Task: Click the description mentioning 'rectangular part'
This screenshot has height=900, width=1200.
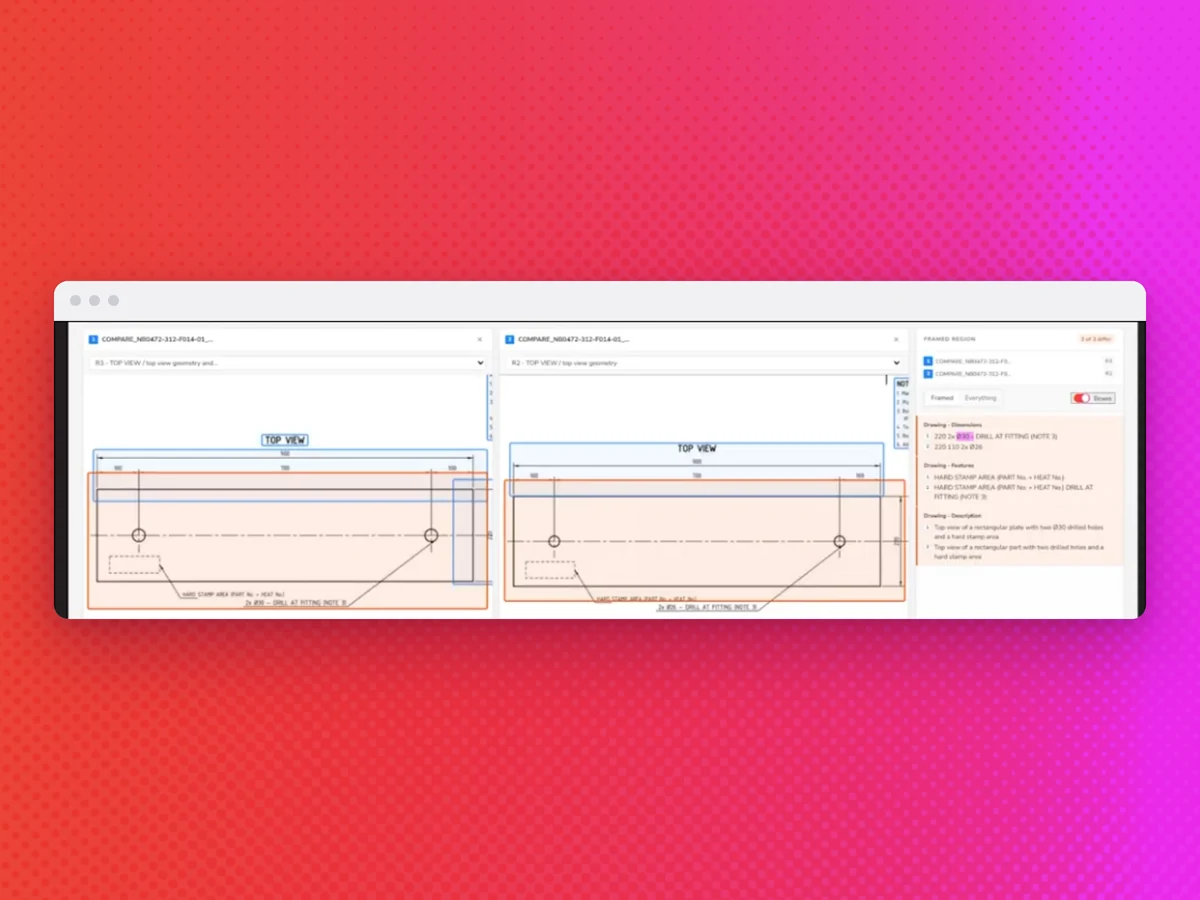Action: (1018, 552)
